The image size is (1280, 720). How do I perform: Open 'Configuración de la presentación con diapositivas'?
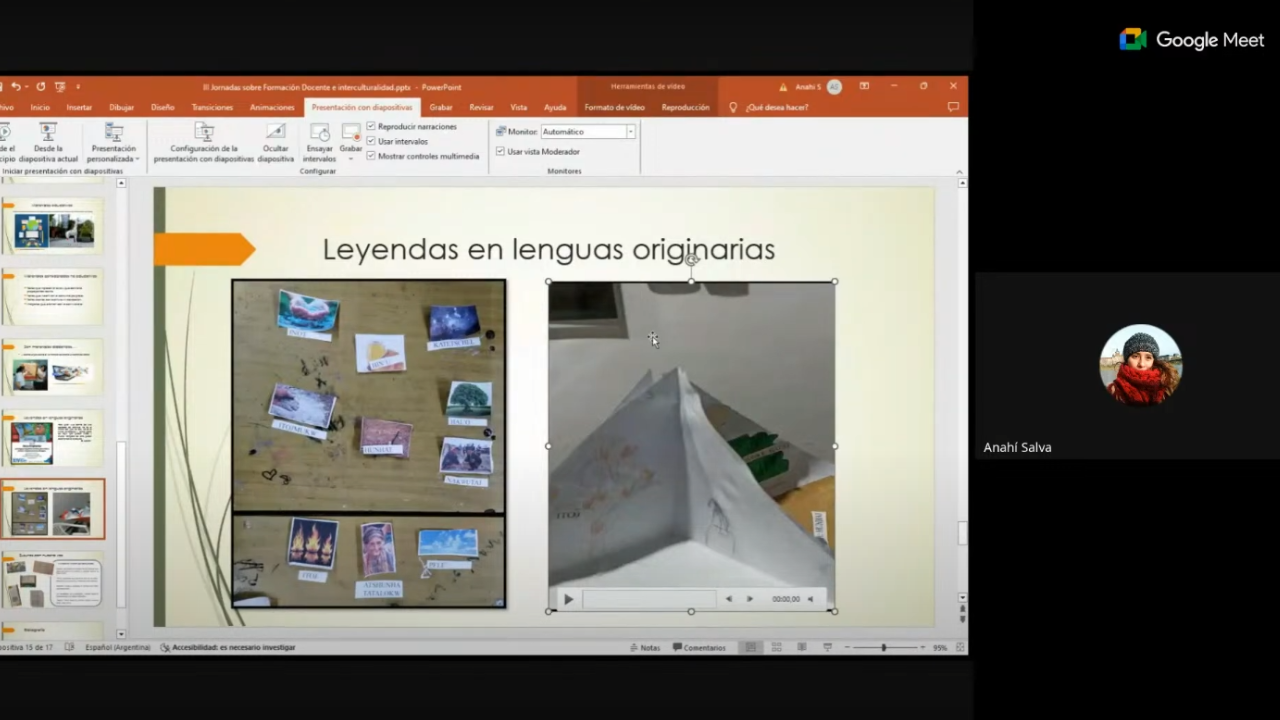[x=204, y=133]
